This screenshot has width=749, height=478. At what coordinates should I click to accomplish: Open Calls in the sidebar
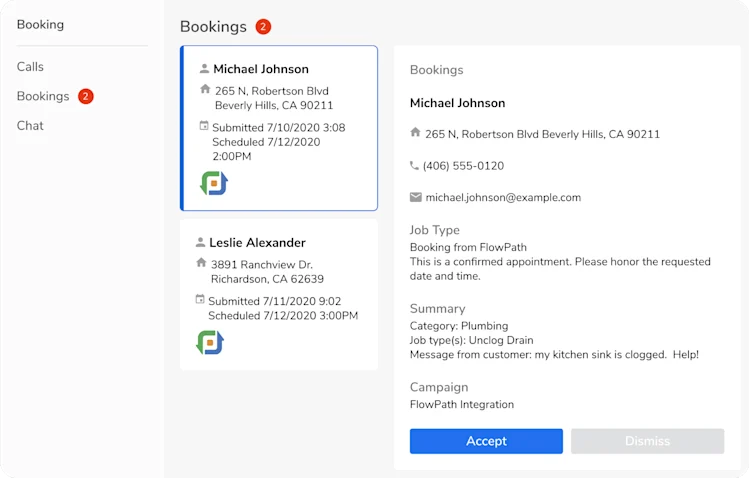(30, 67)
